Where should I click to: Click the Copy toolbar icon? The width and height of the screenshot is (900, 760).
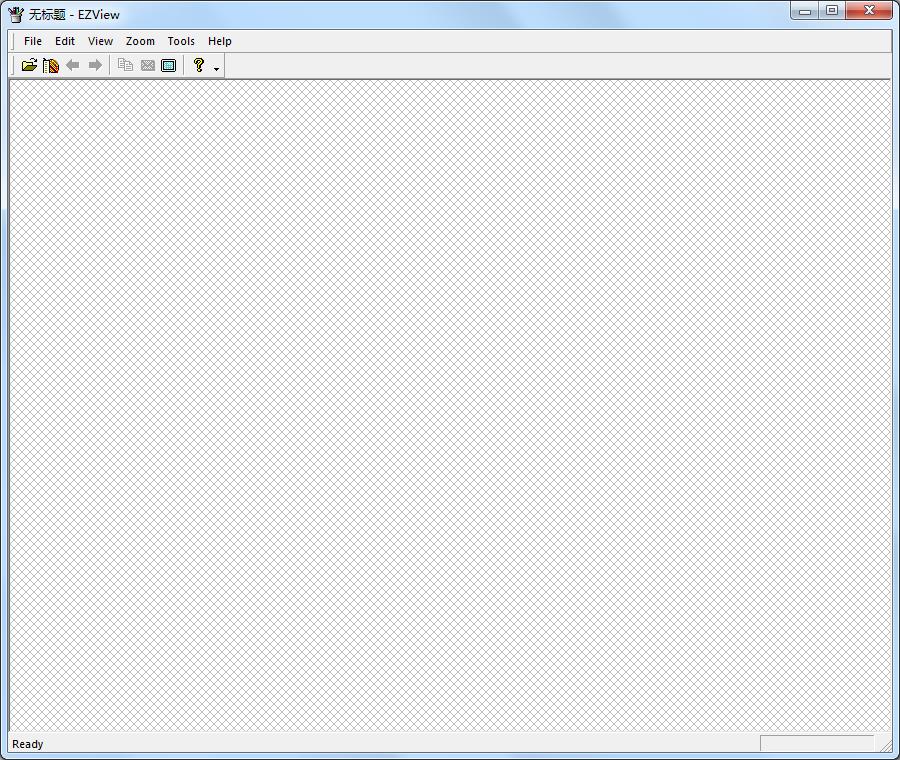[125, 65]
